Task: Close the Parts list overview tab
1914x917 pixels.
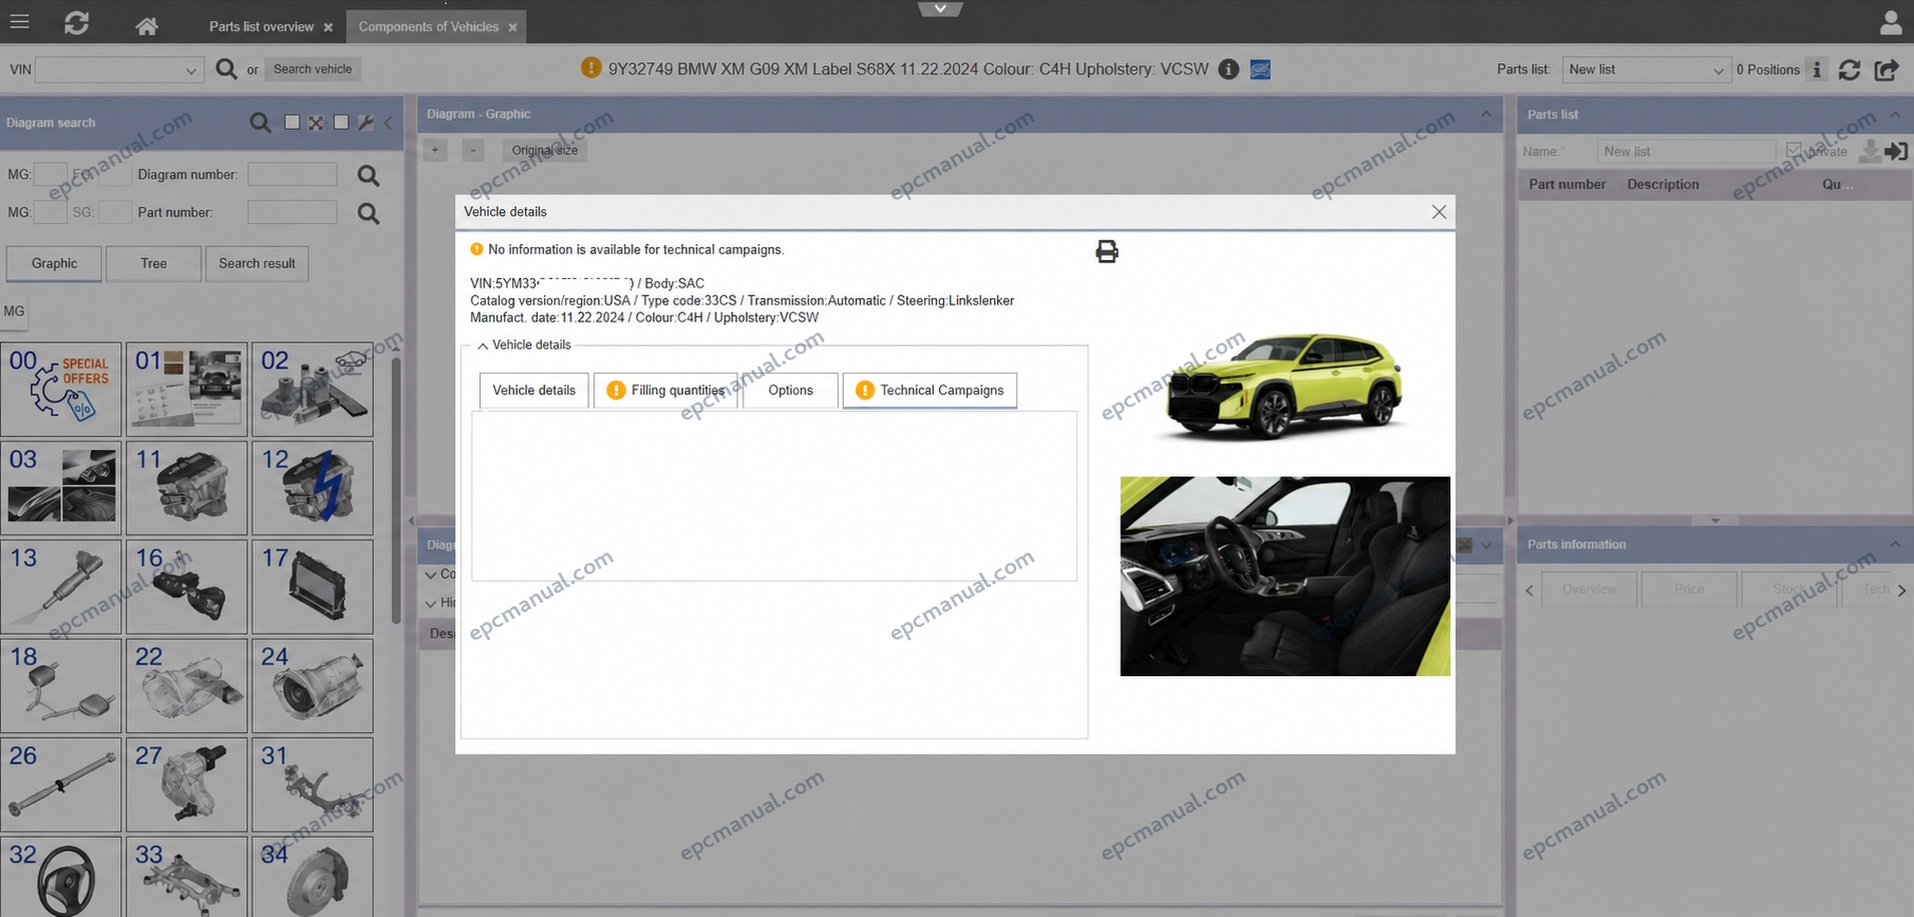Action: coord(328,28)
